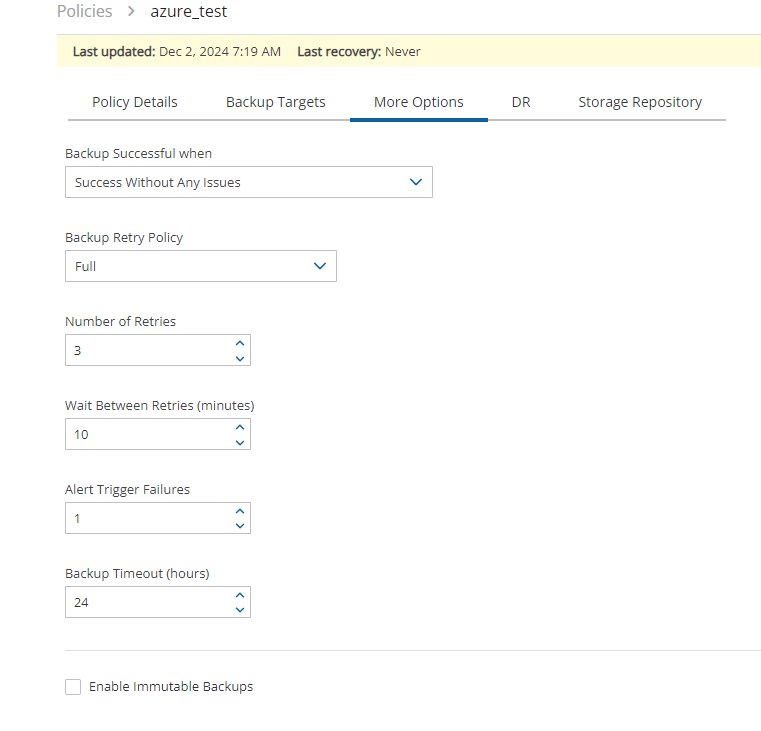
Task: Navigate to Policies breadcrumb link
Action: pos(84,12)
